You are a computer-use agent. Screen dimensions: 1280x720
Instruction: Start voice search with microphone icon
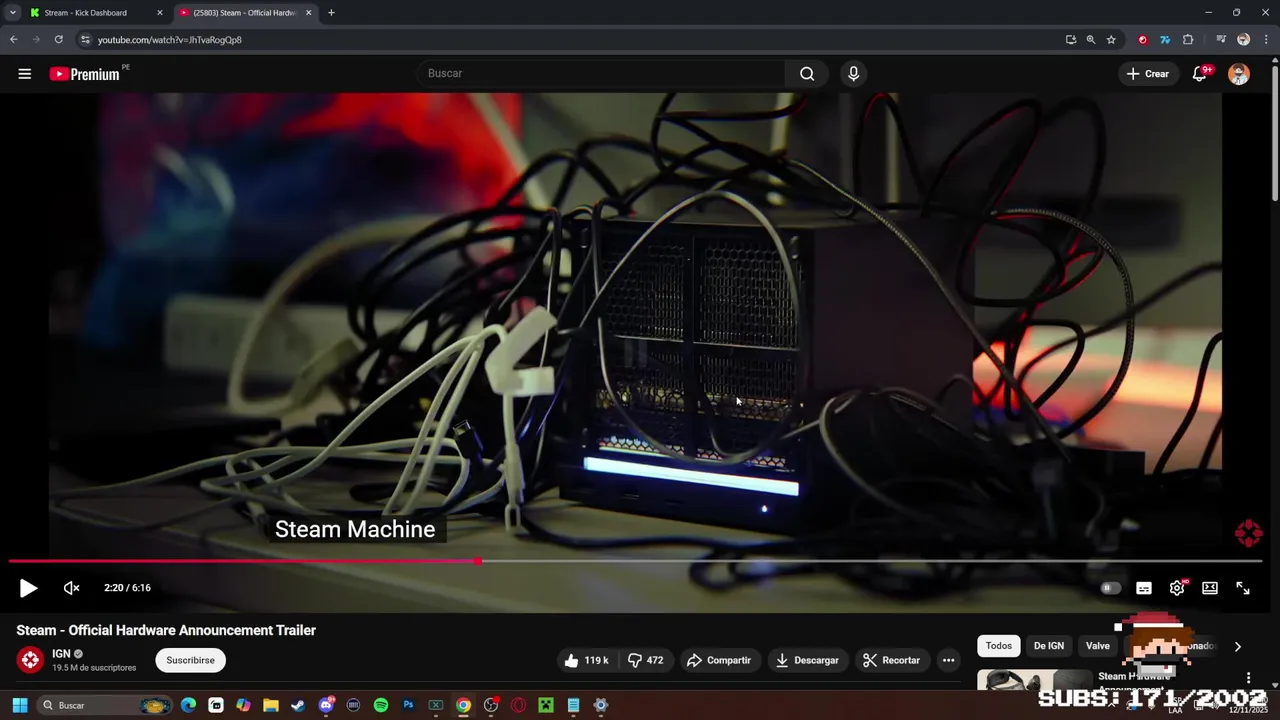pyautogui.click(x=853, y=73)
